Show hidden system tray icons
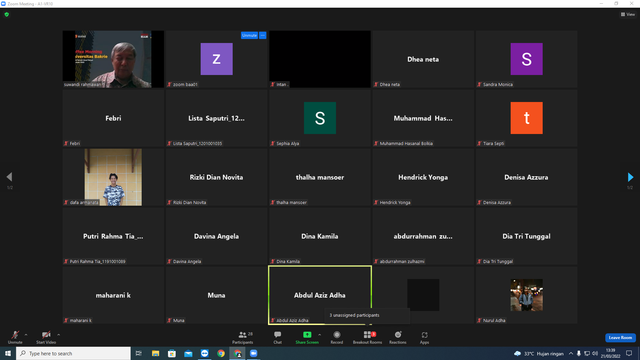Image resolution: width=640 pixels, height=360 pixels. (571, 353)
